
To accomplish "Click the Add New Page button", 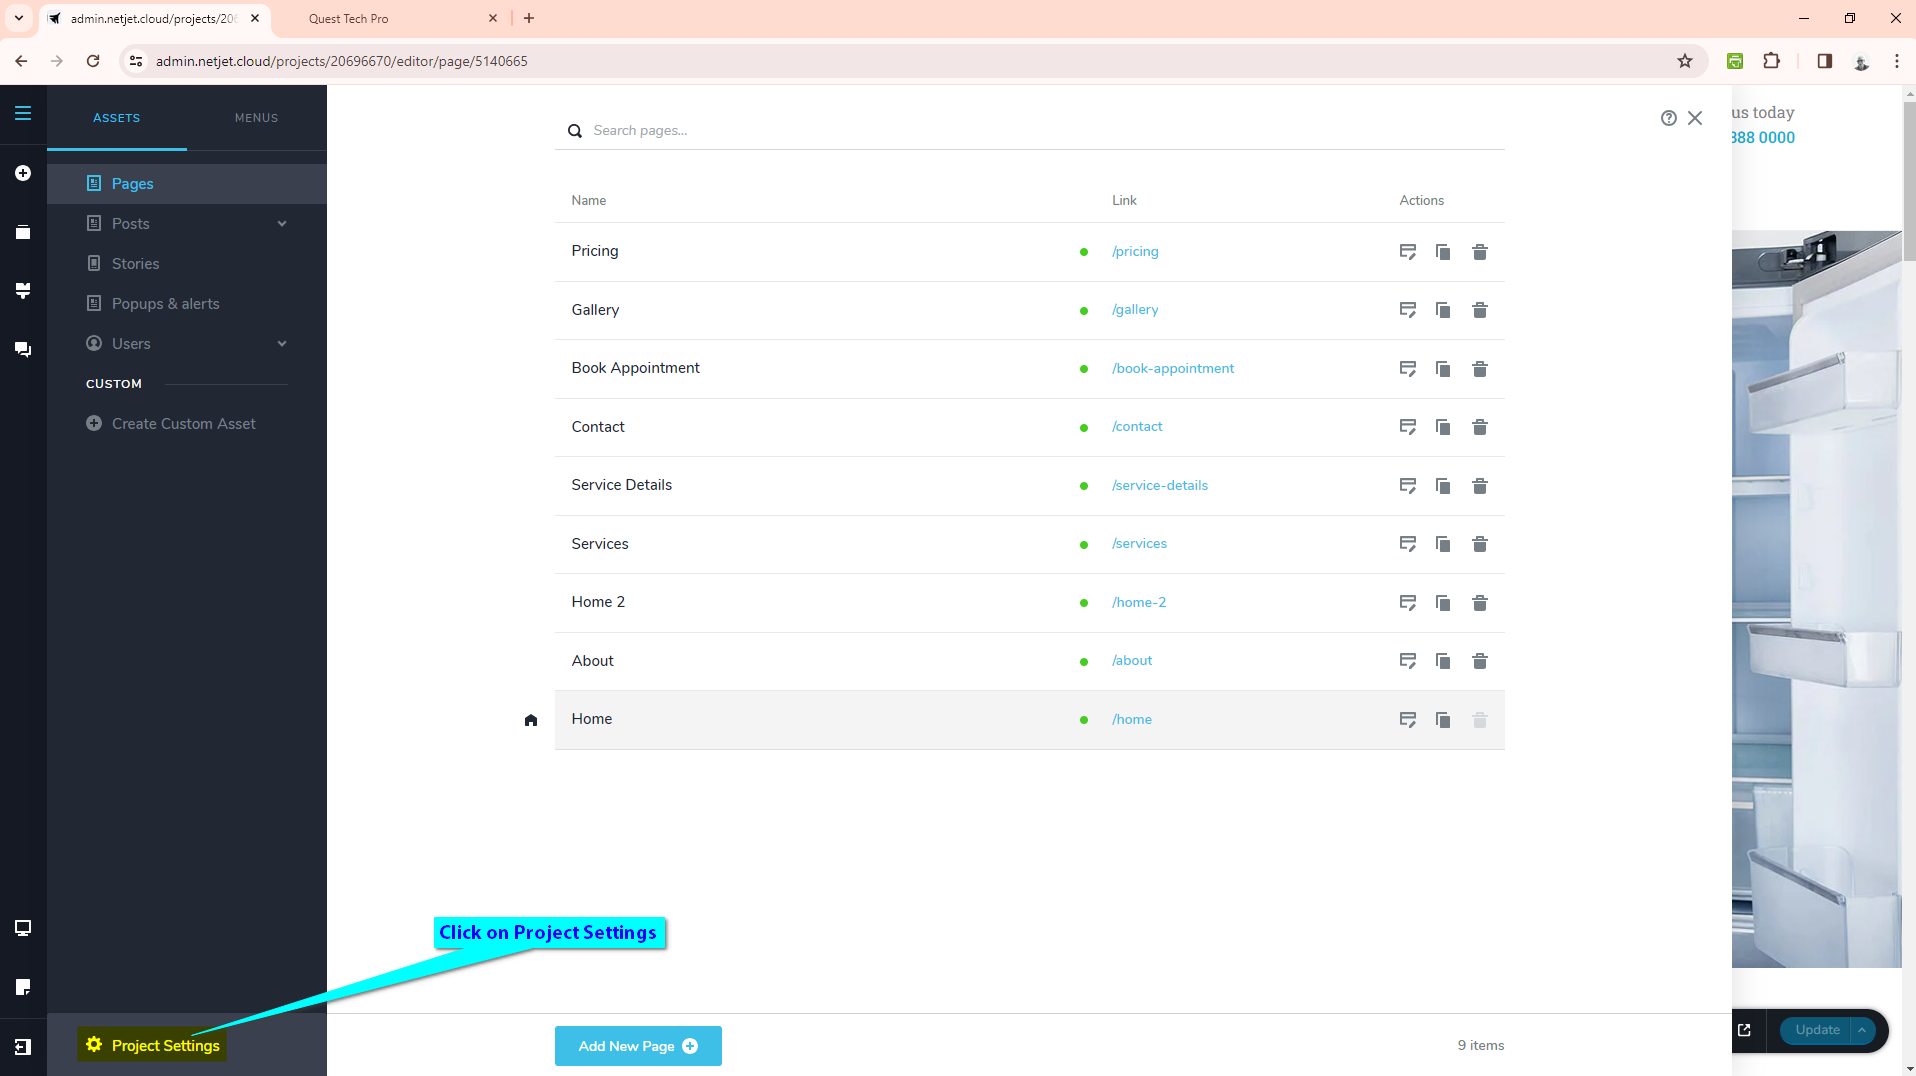I will click(637, 1046).
